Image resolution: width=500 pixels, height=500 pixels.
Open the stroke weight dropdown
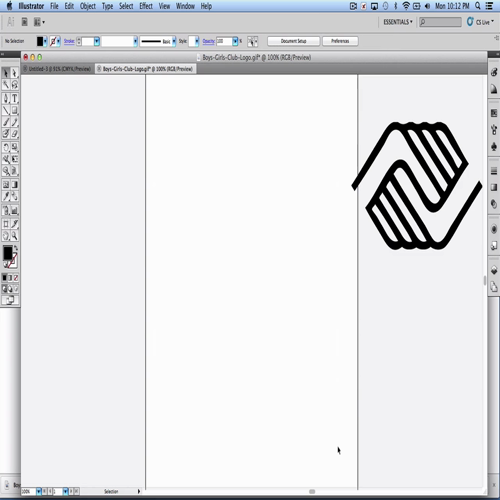(97, 41)
